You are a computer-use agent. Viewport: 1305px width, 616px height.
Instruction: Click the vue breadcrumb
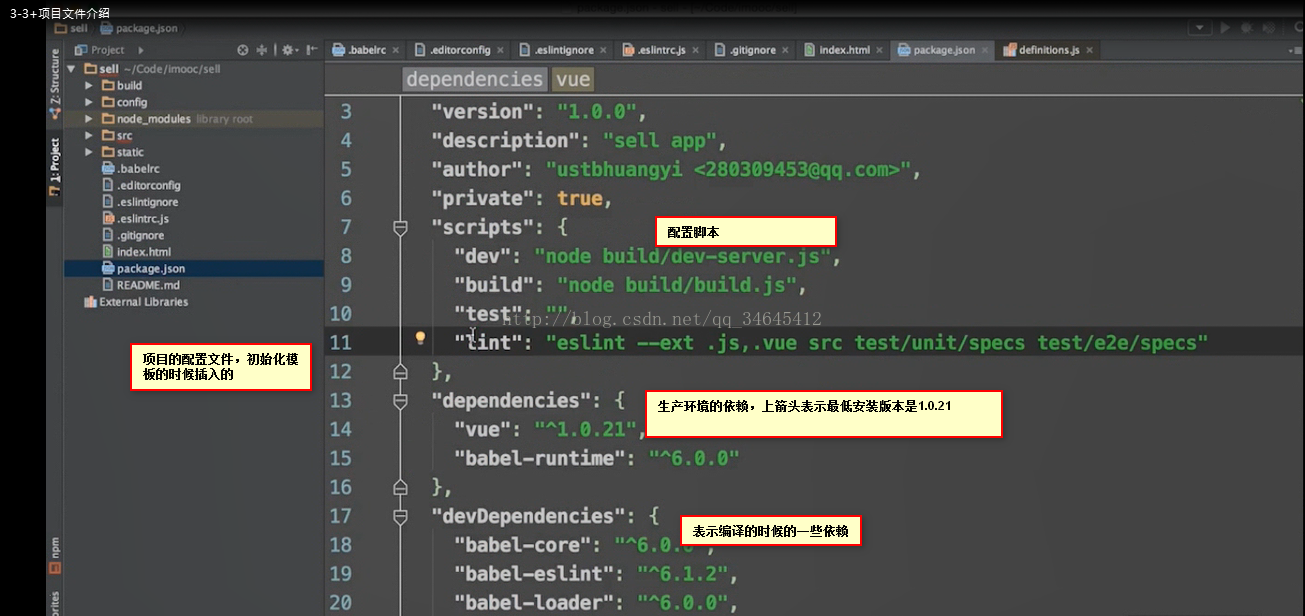(573, 79)
